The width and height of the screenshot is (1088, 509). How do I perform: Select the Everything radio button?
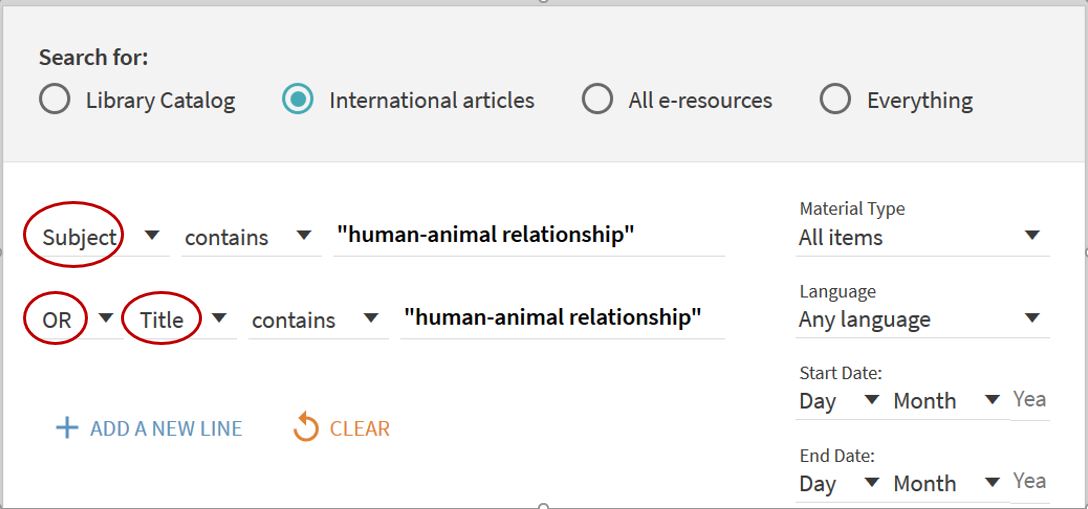click(835, 100)
